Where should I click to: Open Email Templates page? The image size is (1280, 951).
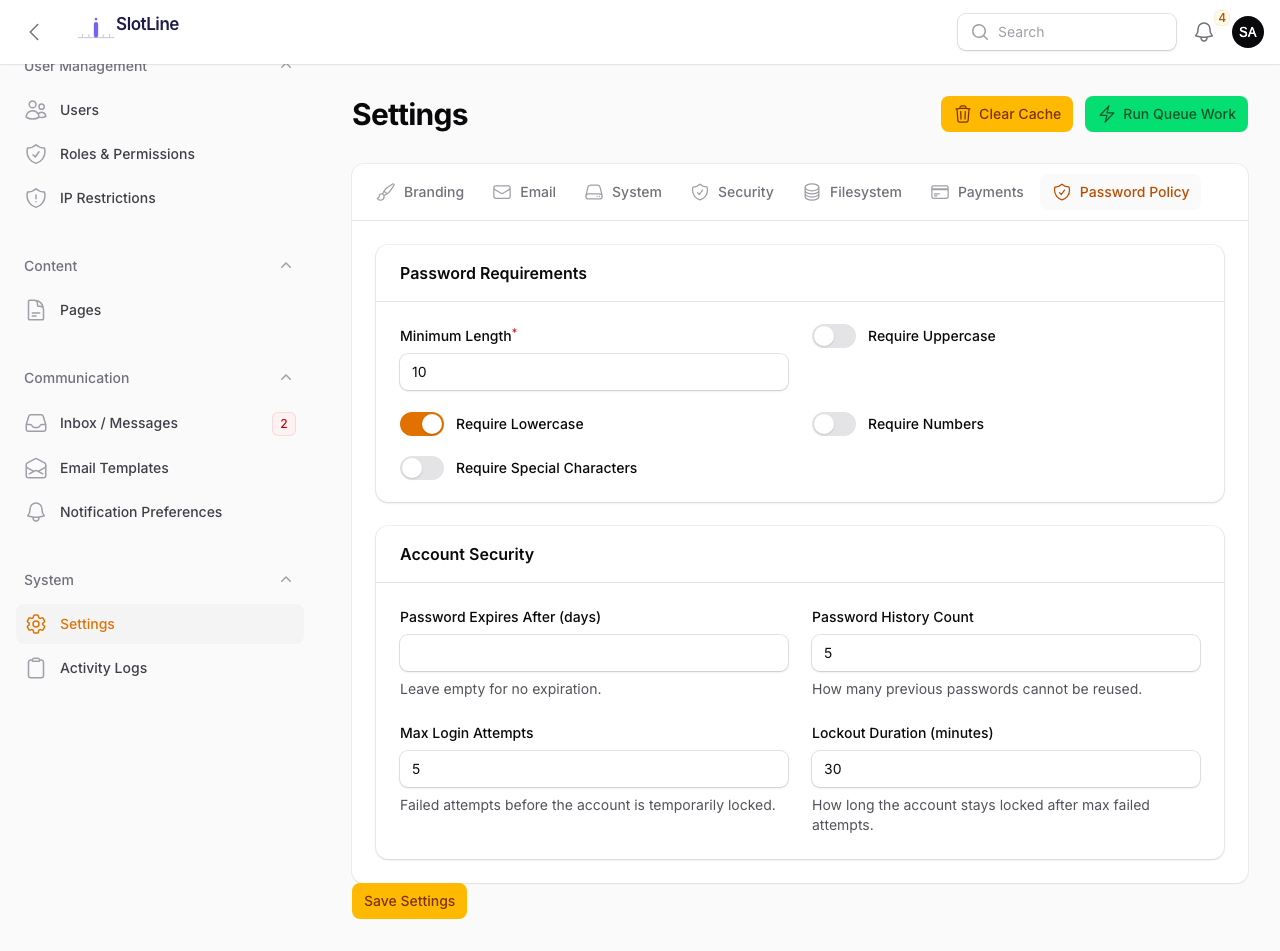[x=160, y=468]
